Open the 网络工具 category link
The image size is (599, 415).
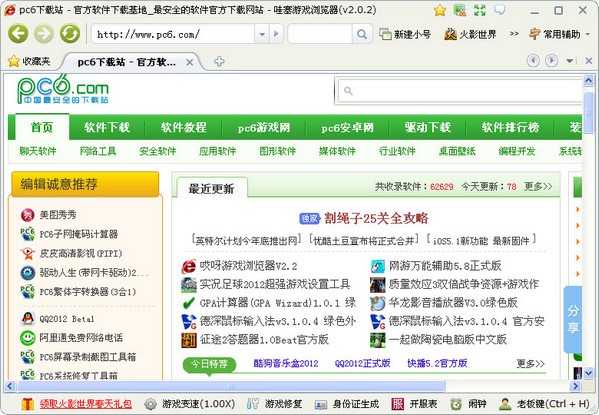[x=98, y=151]
